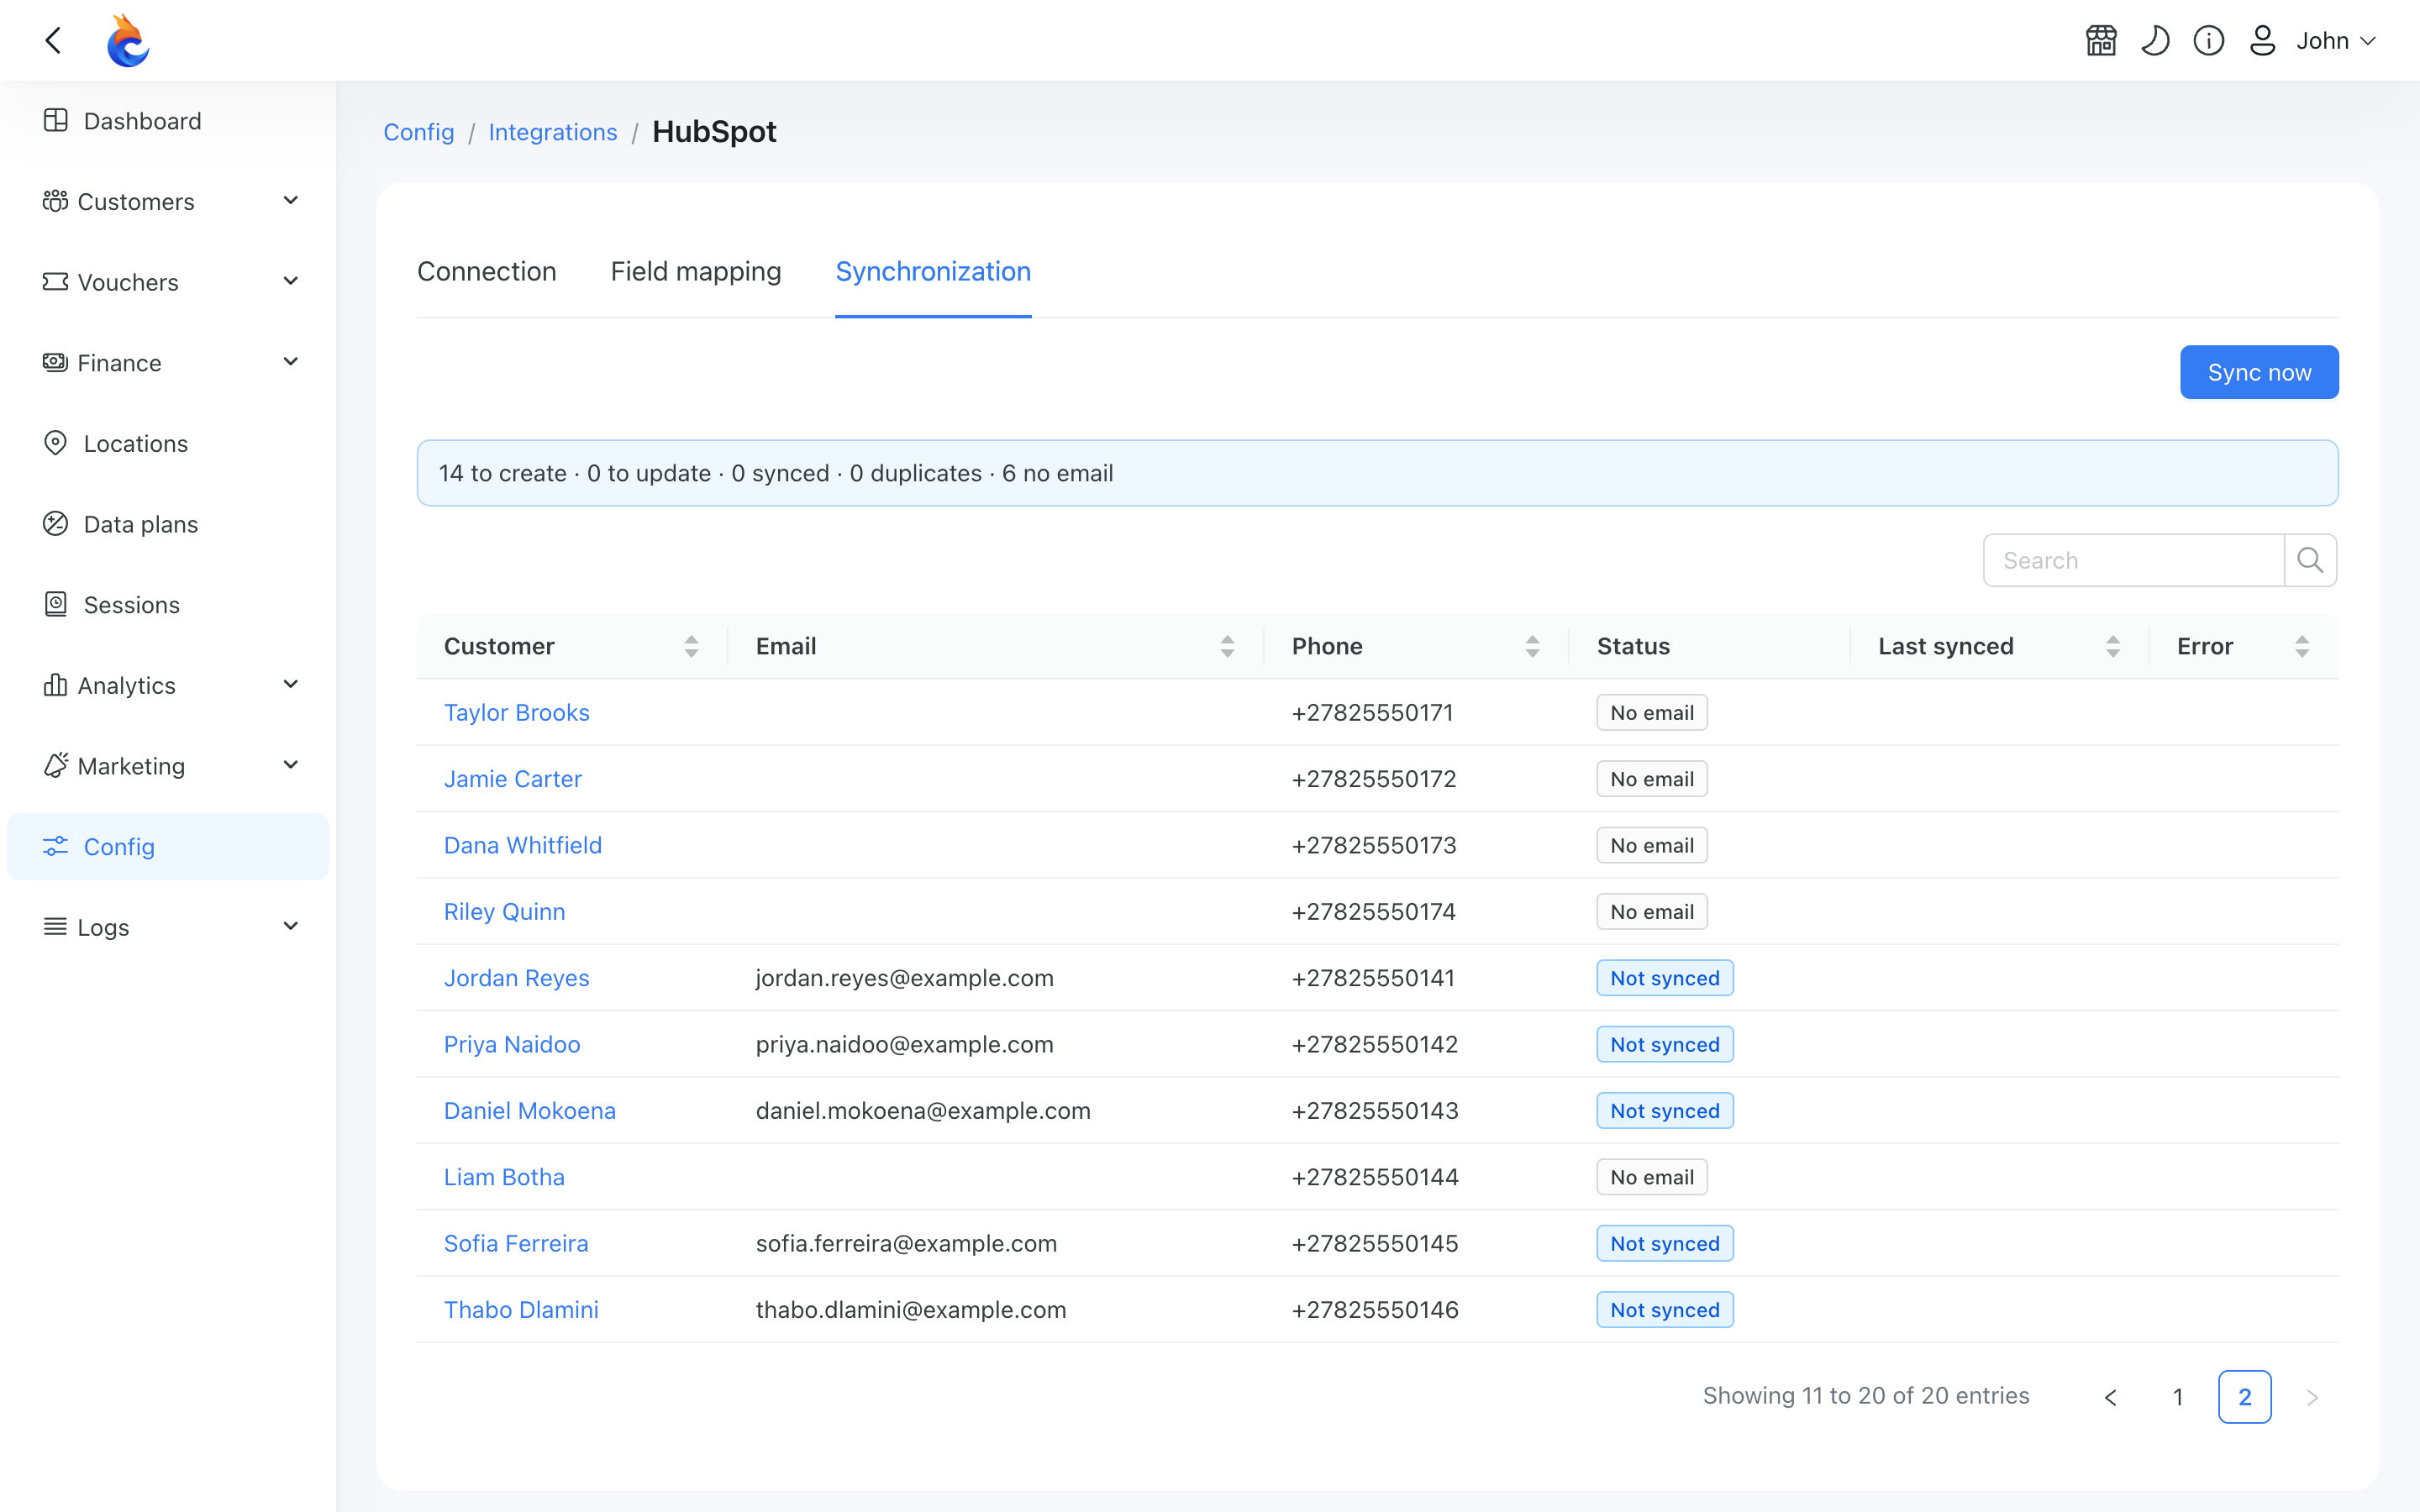Expand the Finance sidebar menu
The image size is (2420, 1512).
168,363
